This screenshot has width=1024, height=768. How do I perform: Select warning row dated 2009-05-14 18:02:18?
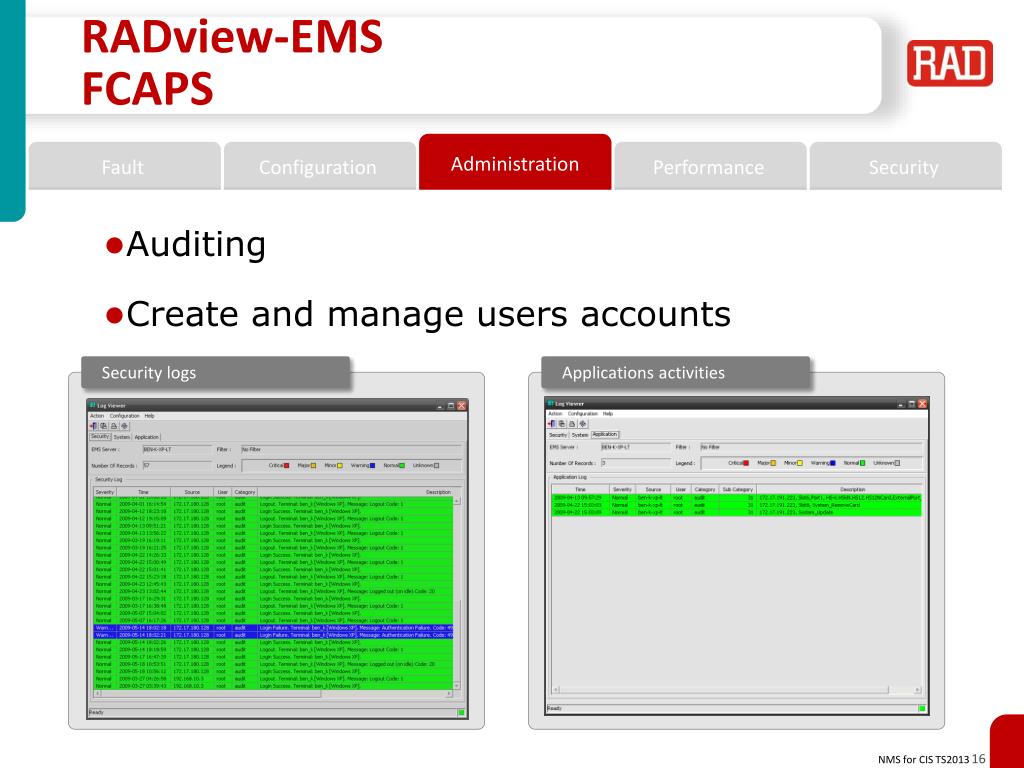click(x=274, y=628)
